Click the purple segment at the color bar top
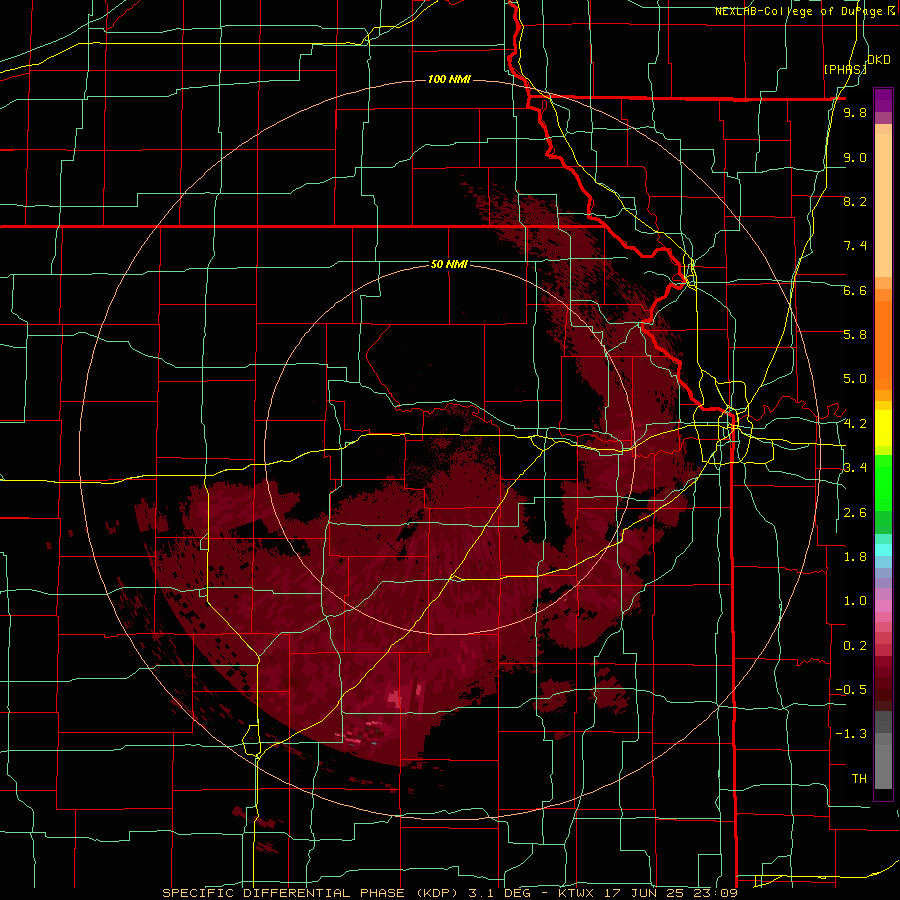The image size is (900, 900). pyautogui.click(x=883, y=100)
